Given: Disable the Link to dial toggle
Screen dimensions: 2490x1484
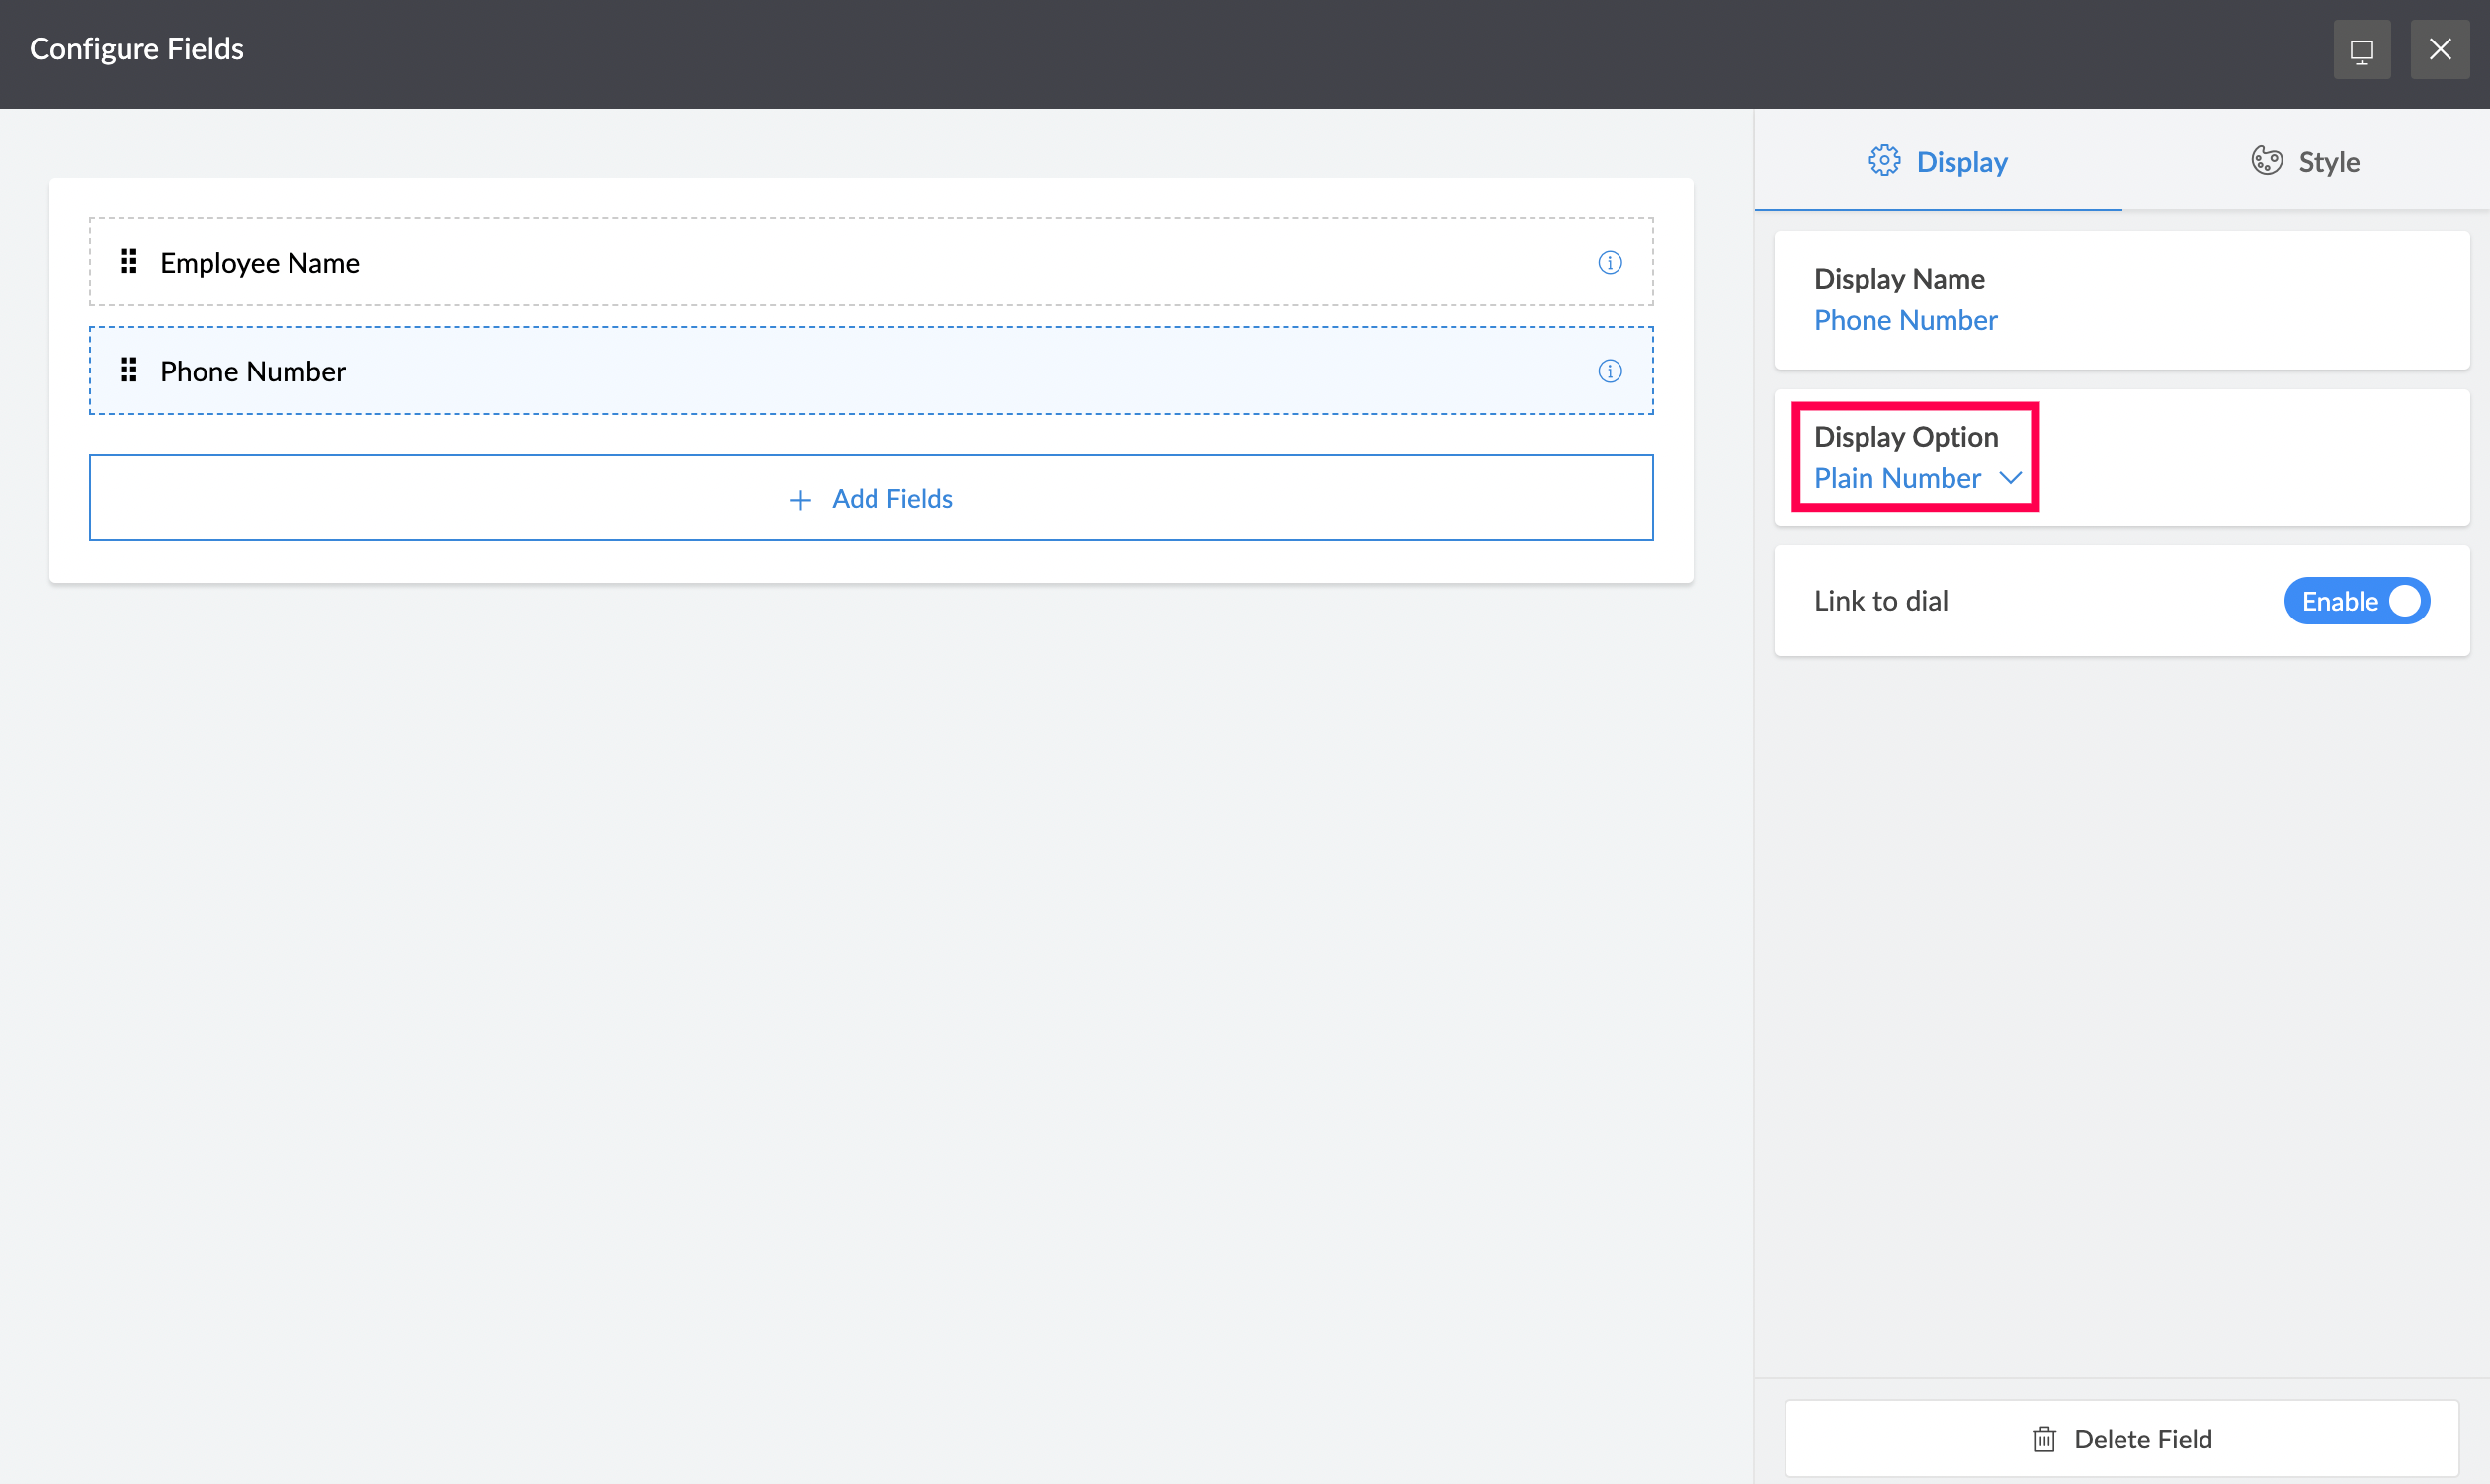Looking at the screenshot, I should 2356,601.
